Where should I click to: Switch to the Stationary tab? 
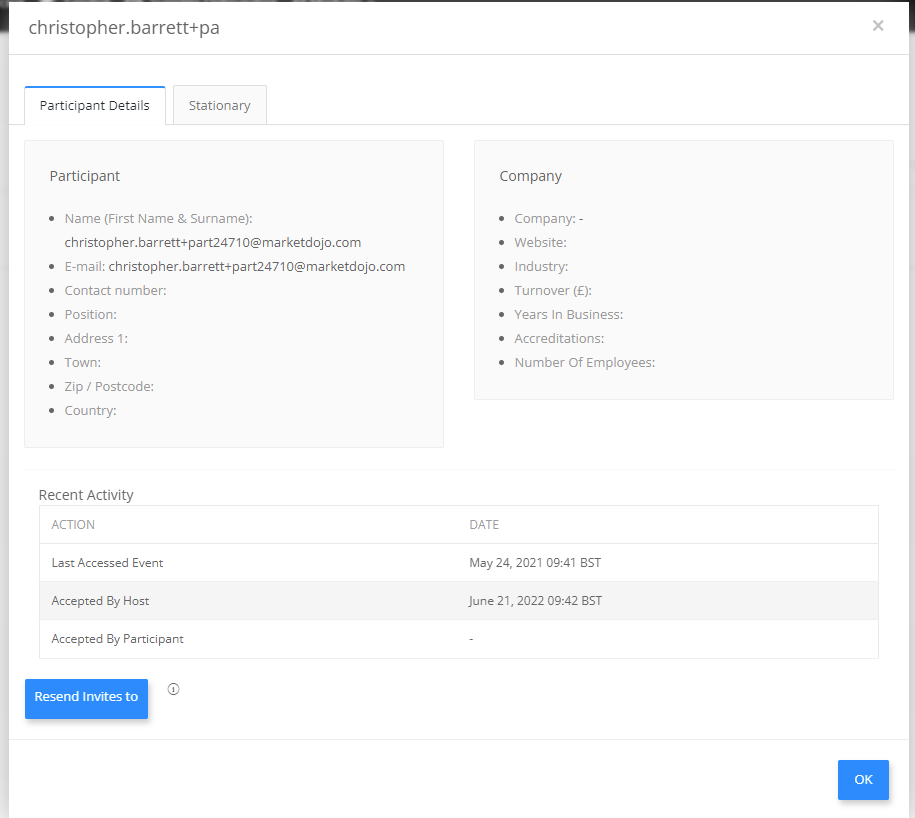(219, 105)
